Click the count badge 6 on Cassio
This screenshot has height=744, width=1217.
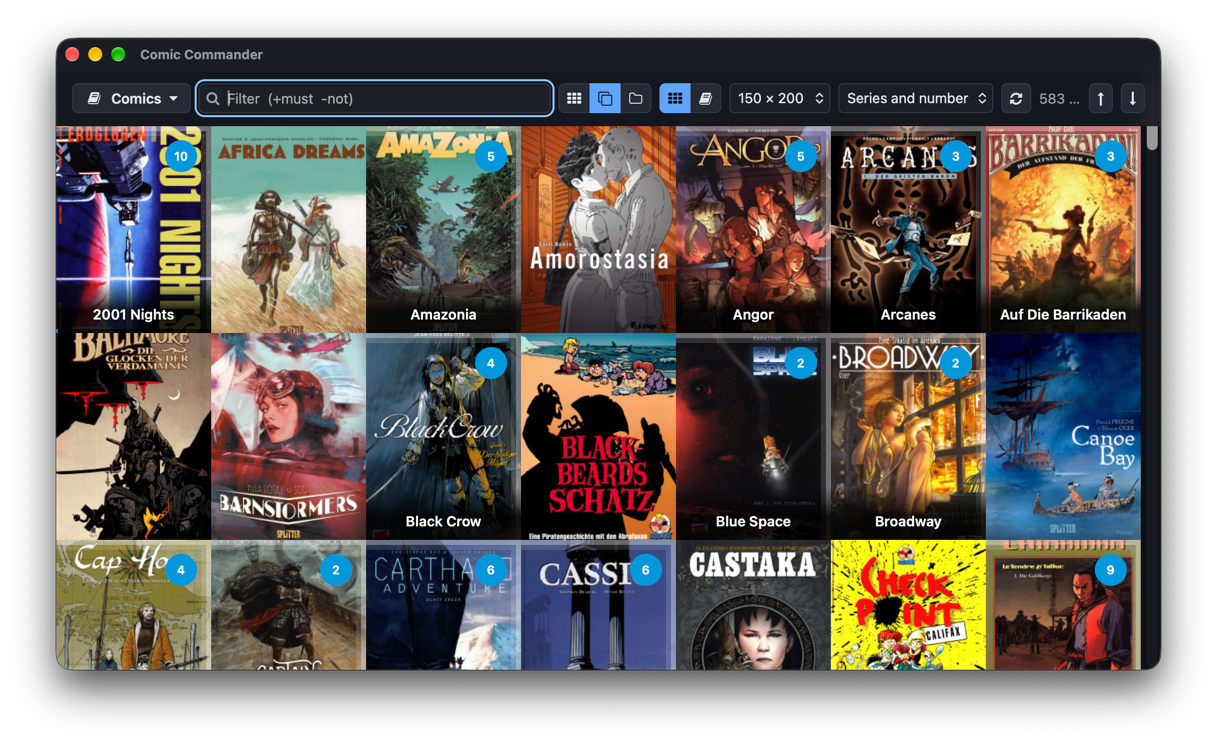[x=645, y=570]
